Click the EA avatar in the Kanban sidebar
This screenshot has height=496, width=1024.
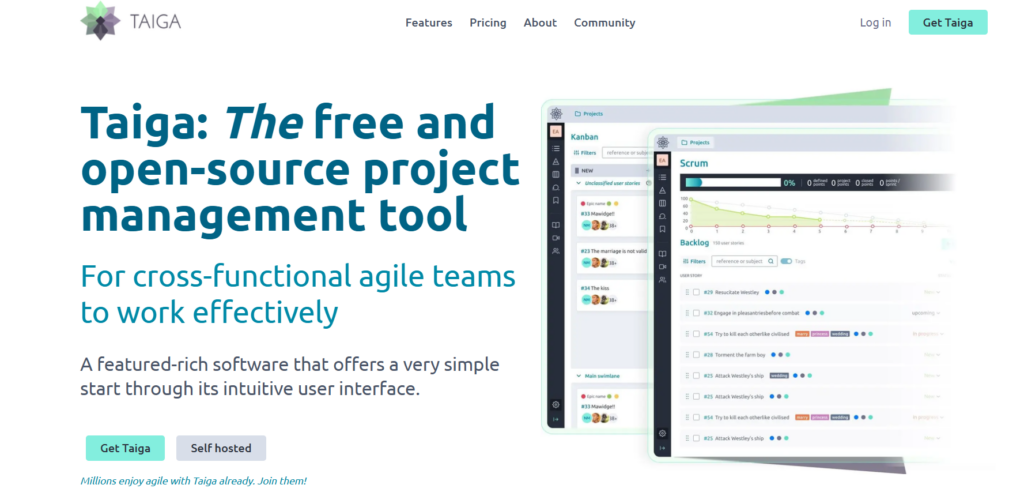(556, 132)
